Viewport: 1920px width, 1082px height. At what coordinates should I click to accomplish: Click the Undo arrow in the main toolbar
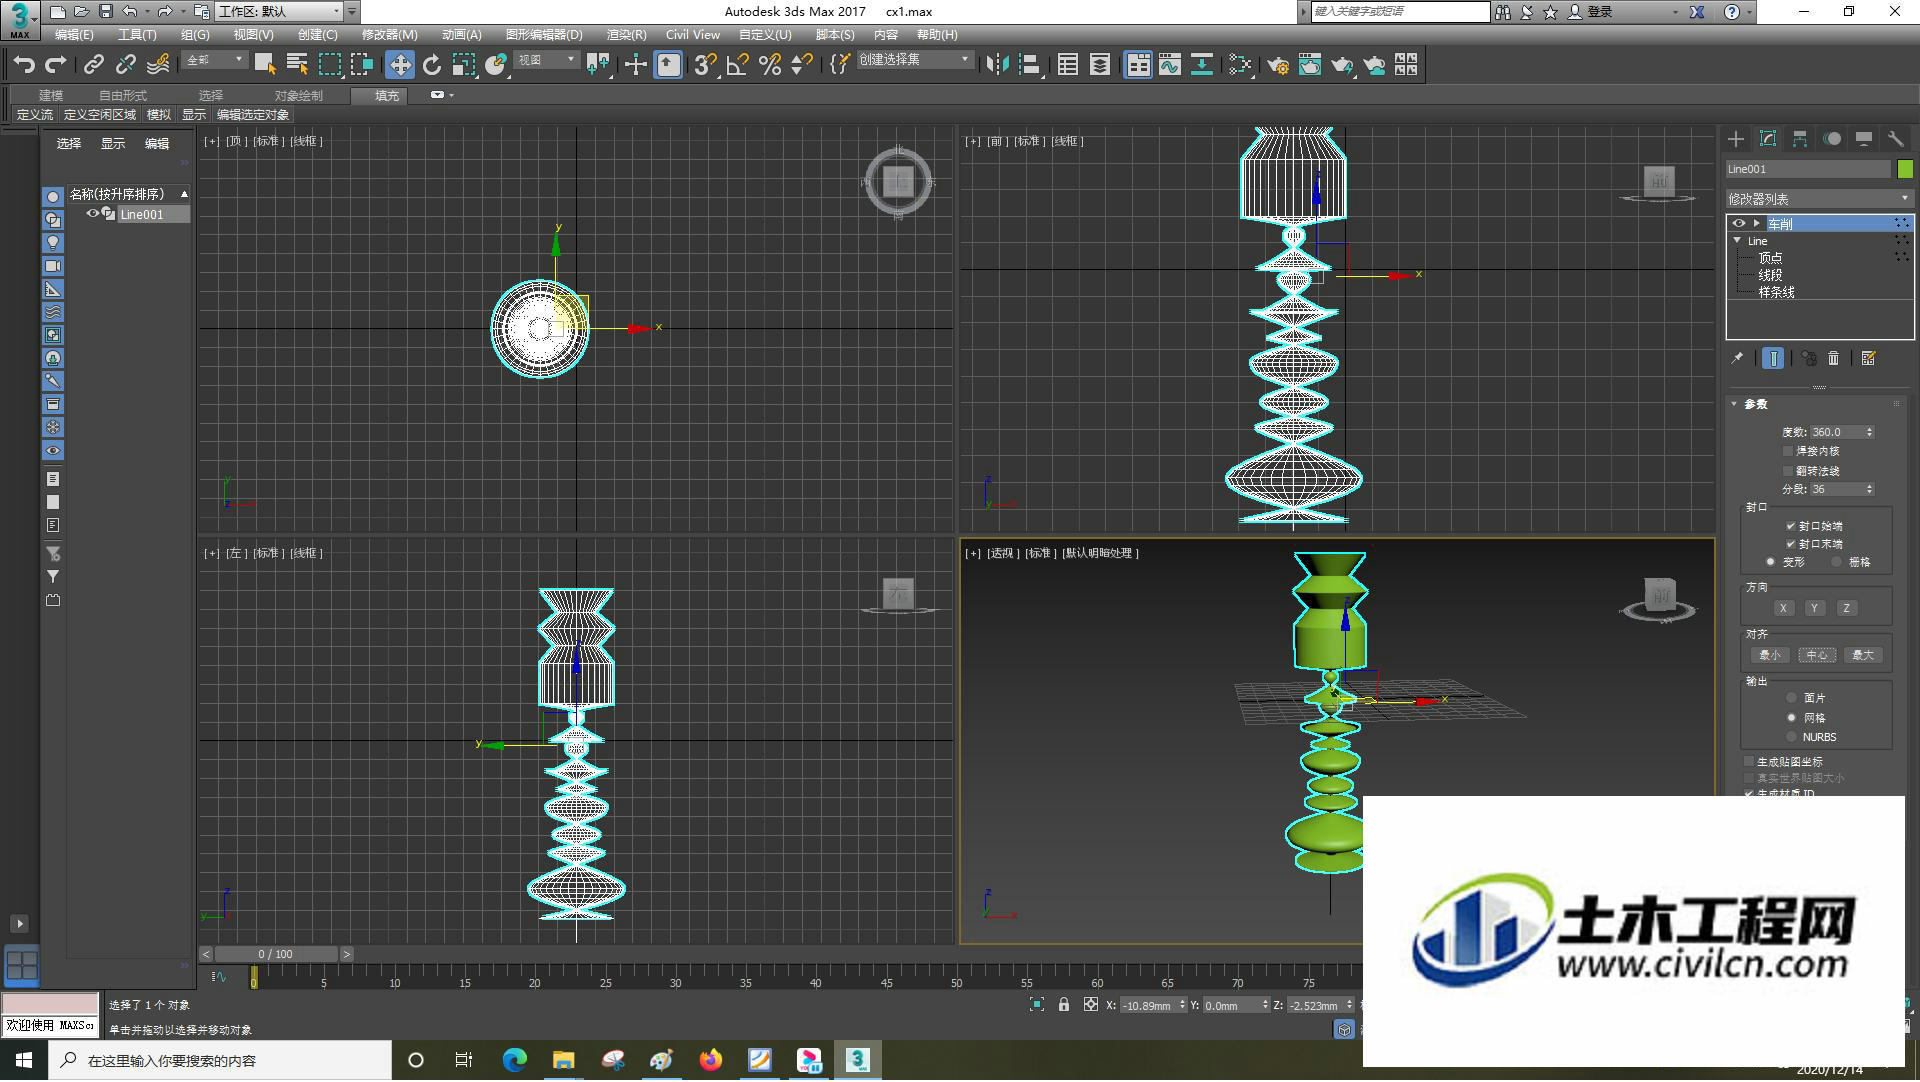pos(24,65)
